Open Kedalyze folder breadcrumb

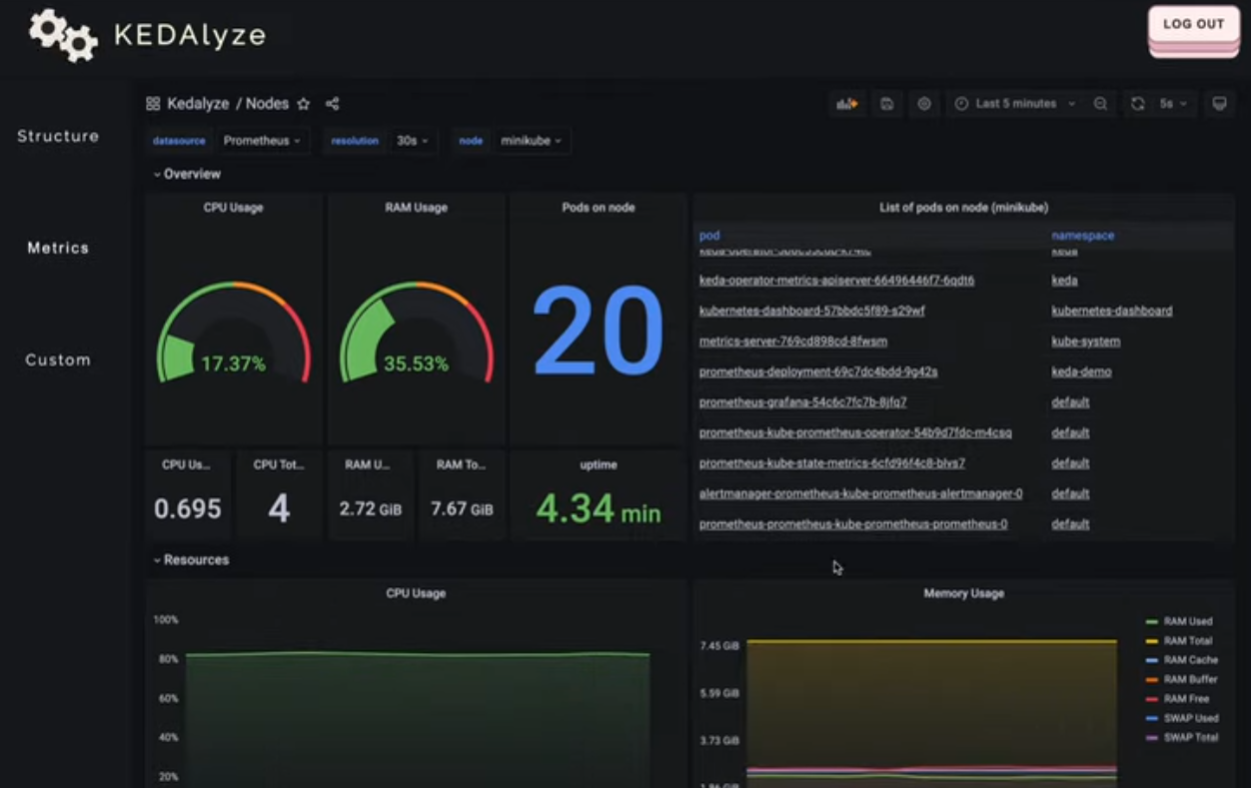point(198,104)
